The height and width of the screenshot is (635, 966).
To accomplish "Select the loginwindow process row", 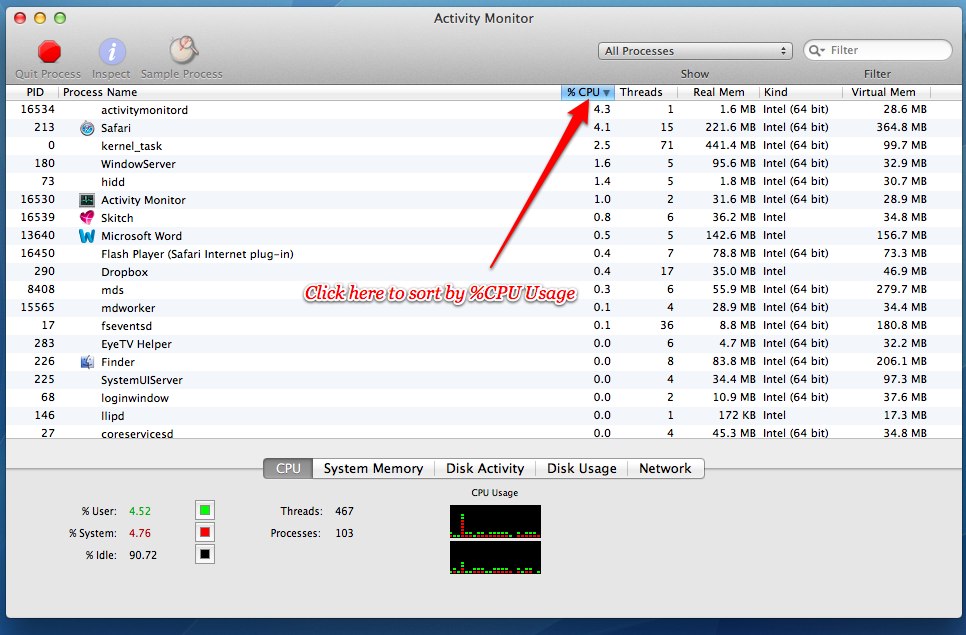I will pyautogui.click(x=483, y=398).
